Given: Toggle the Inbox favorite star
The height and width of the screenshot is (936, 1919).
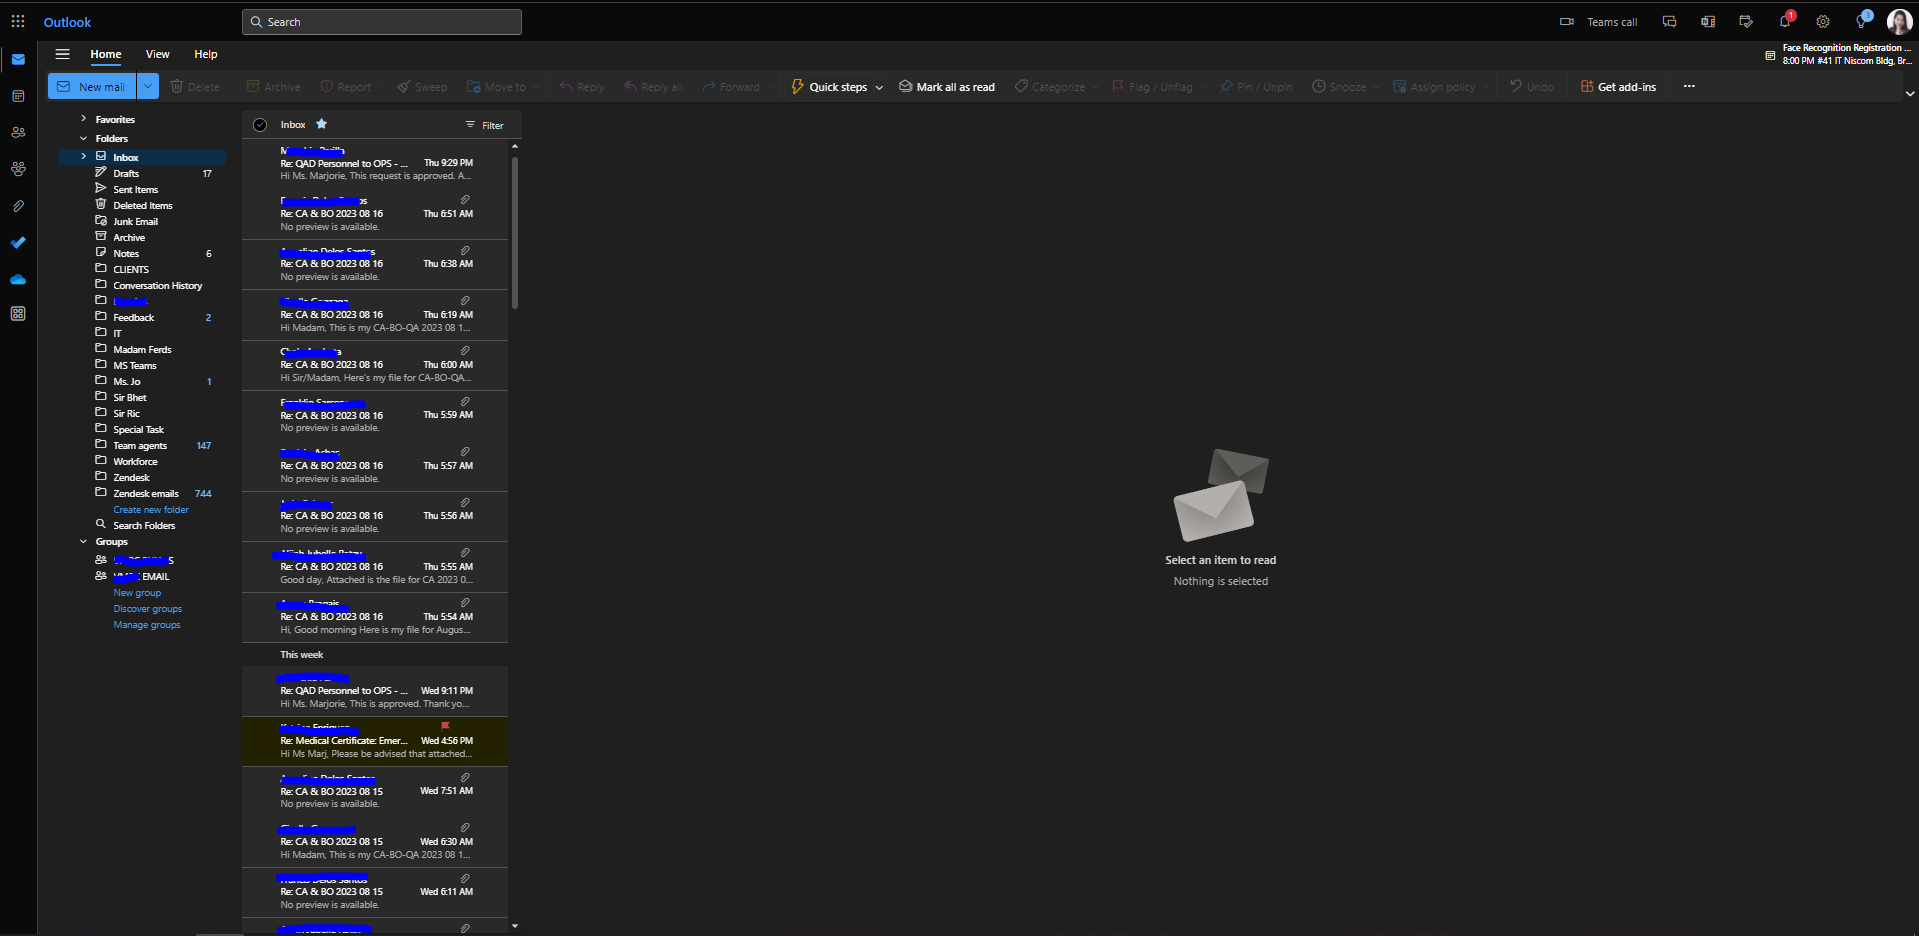Looking at the screenshot, I should tap(322, 124).
